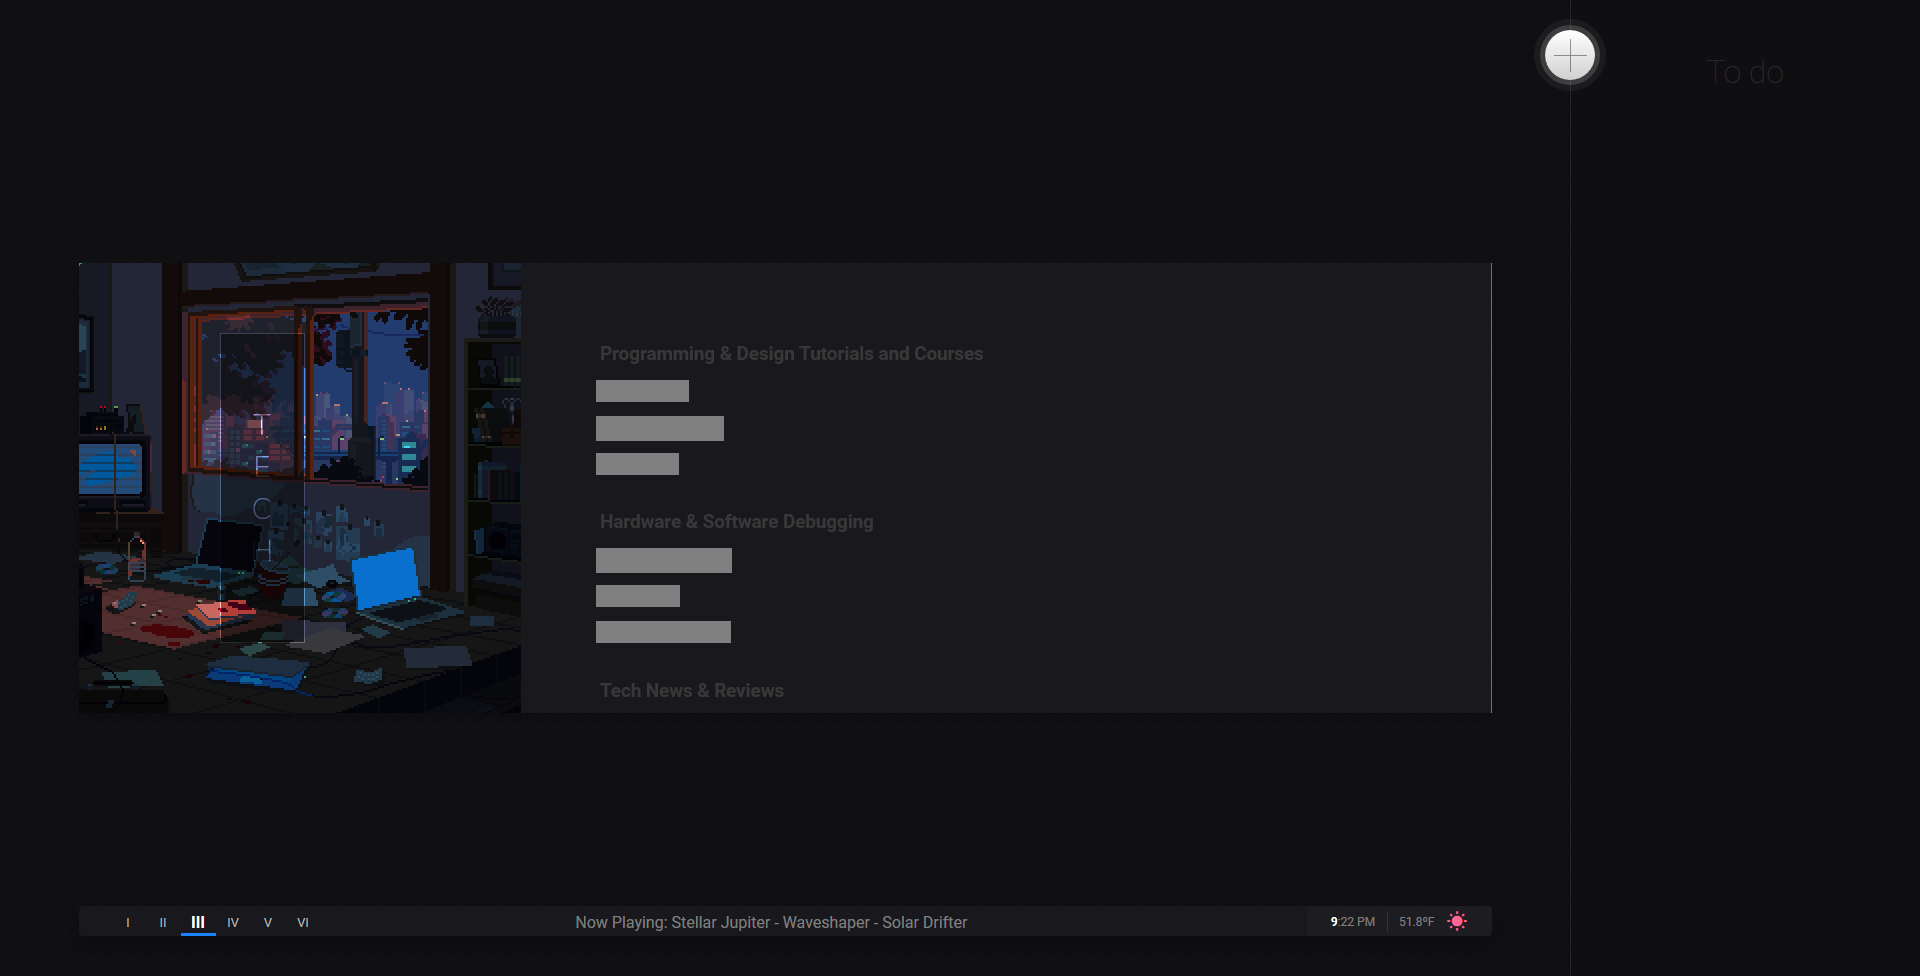Open second link under Hardware & Software Debugging
1920x976 pixels.
coord(638,596)
